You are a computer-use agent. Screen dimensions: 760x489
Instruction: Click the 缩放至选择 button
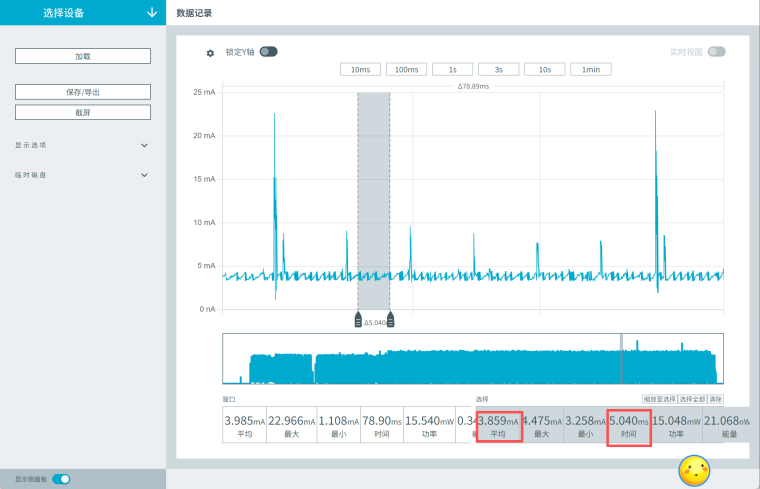659,399
